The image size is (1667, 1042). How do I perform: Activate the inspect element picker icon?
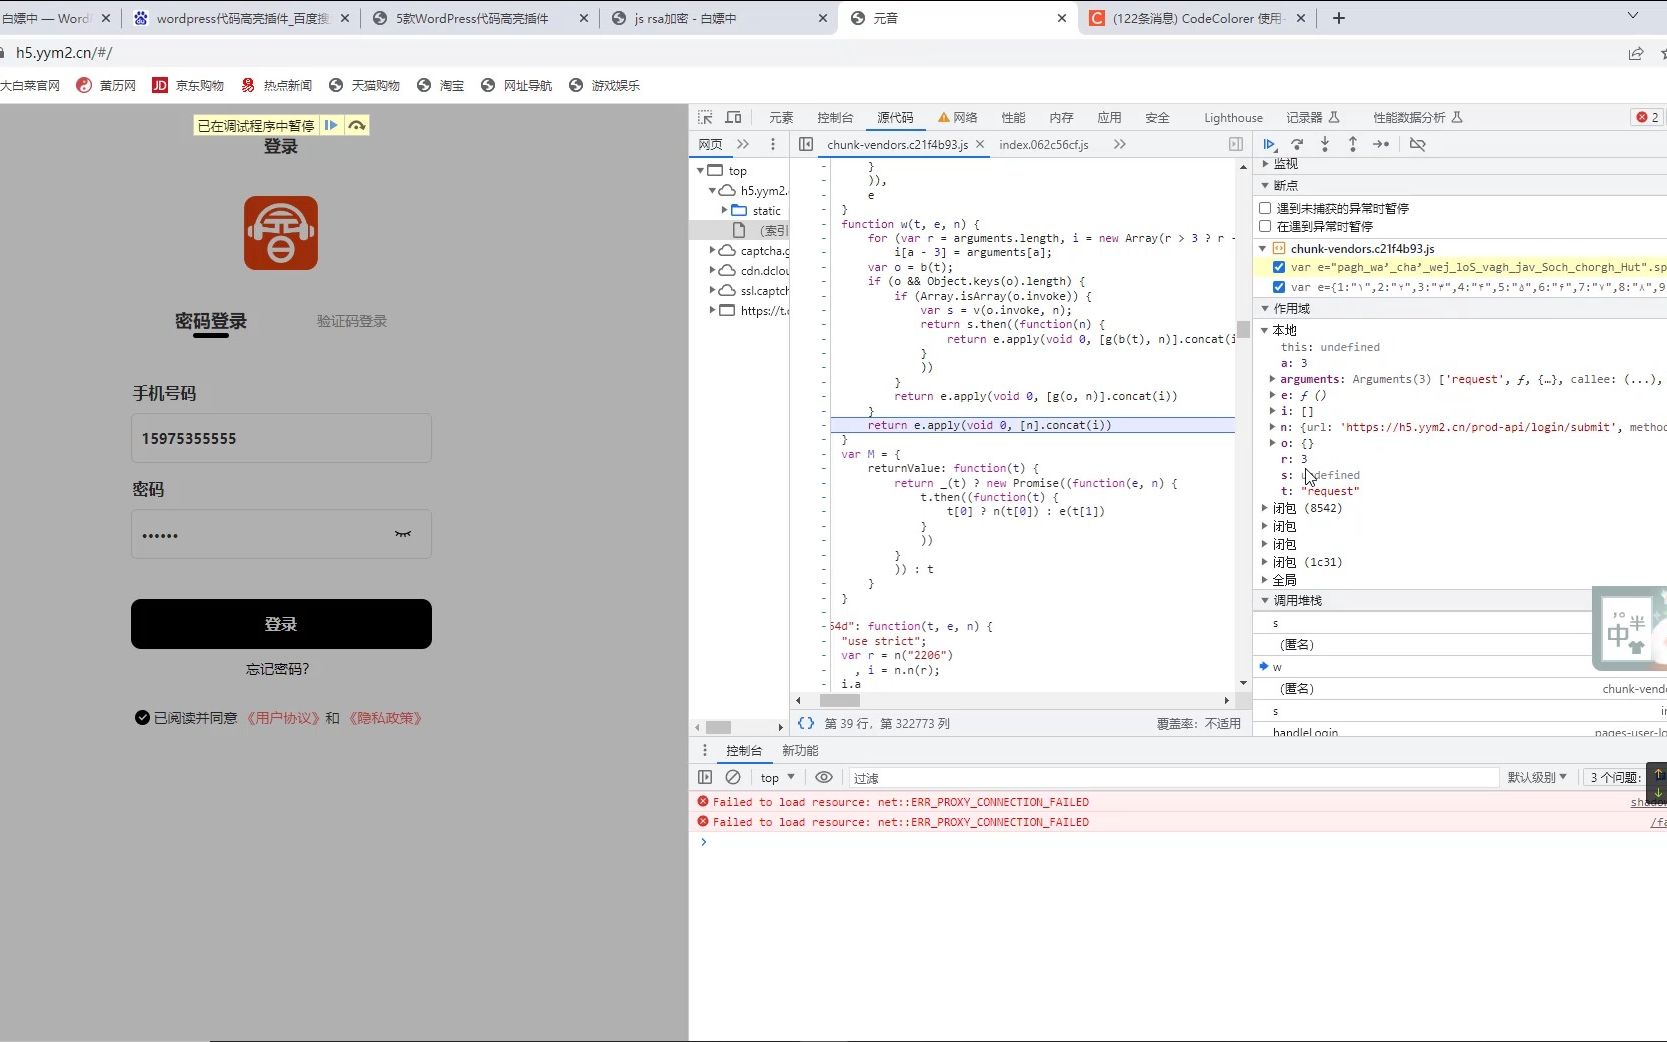tap(705, 117)
